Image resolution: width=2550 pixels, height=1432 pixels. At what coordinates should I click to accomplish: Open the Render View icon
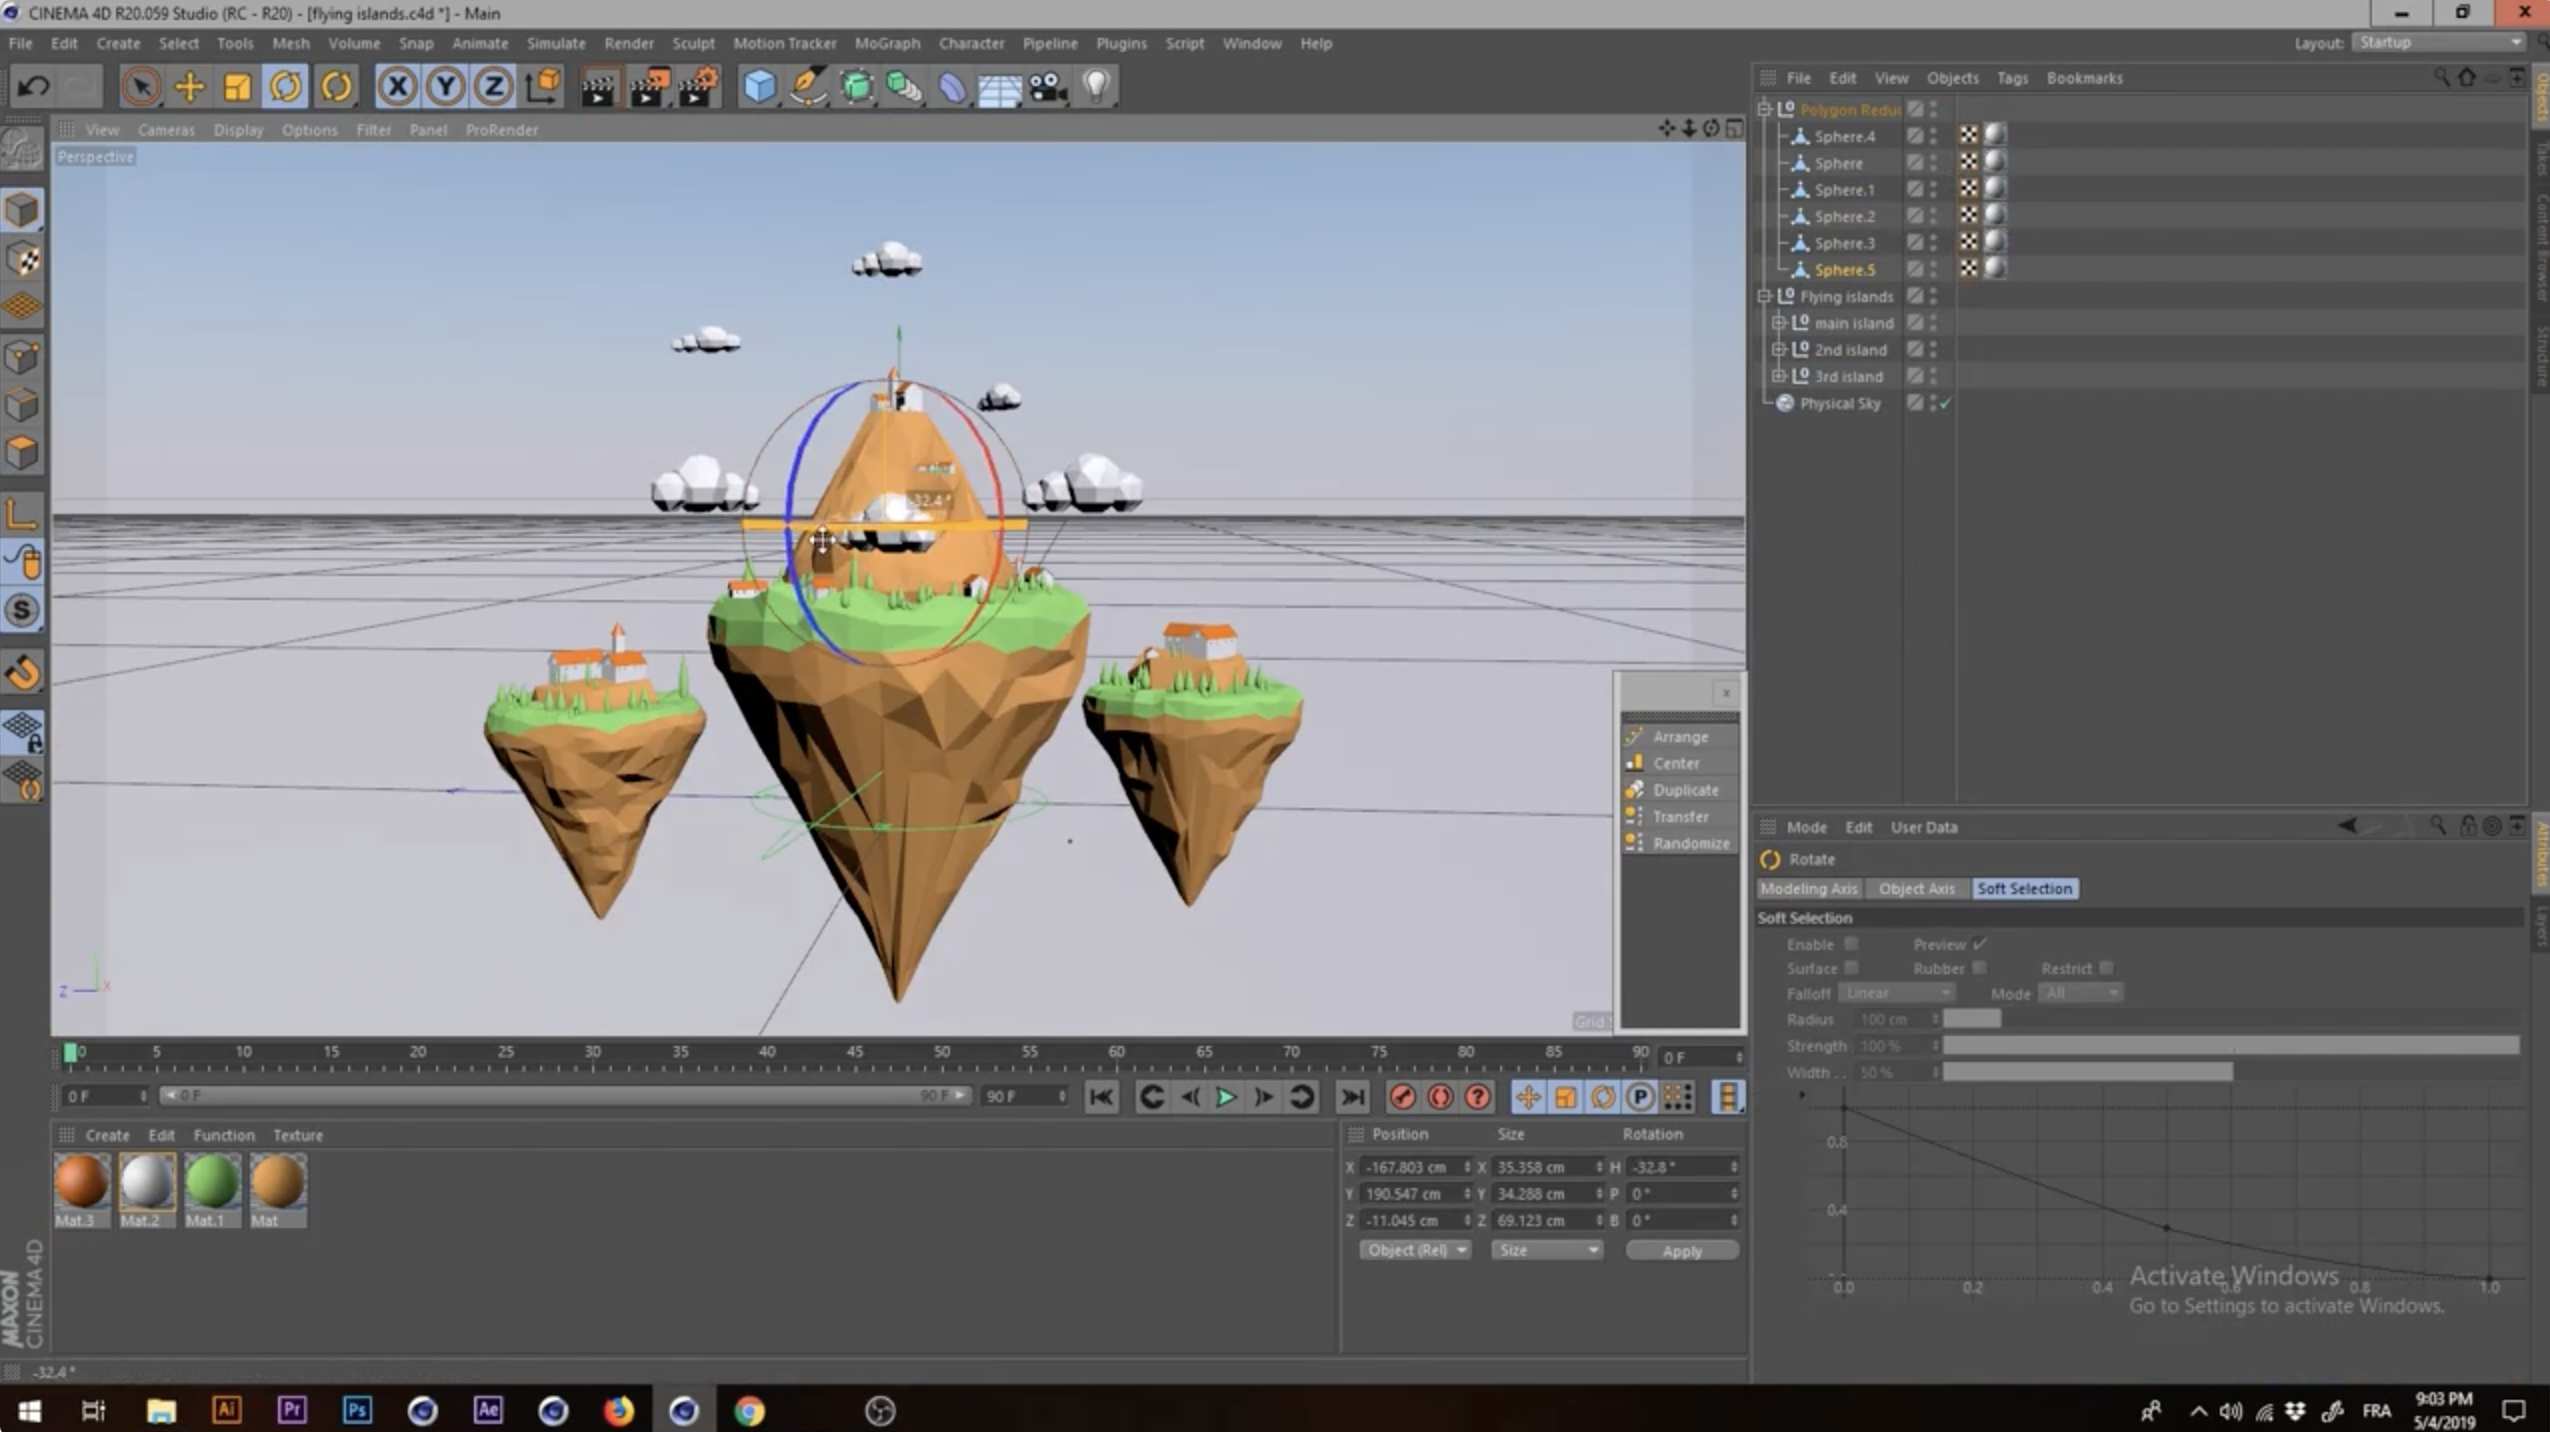tap(598, 87)
